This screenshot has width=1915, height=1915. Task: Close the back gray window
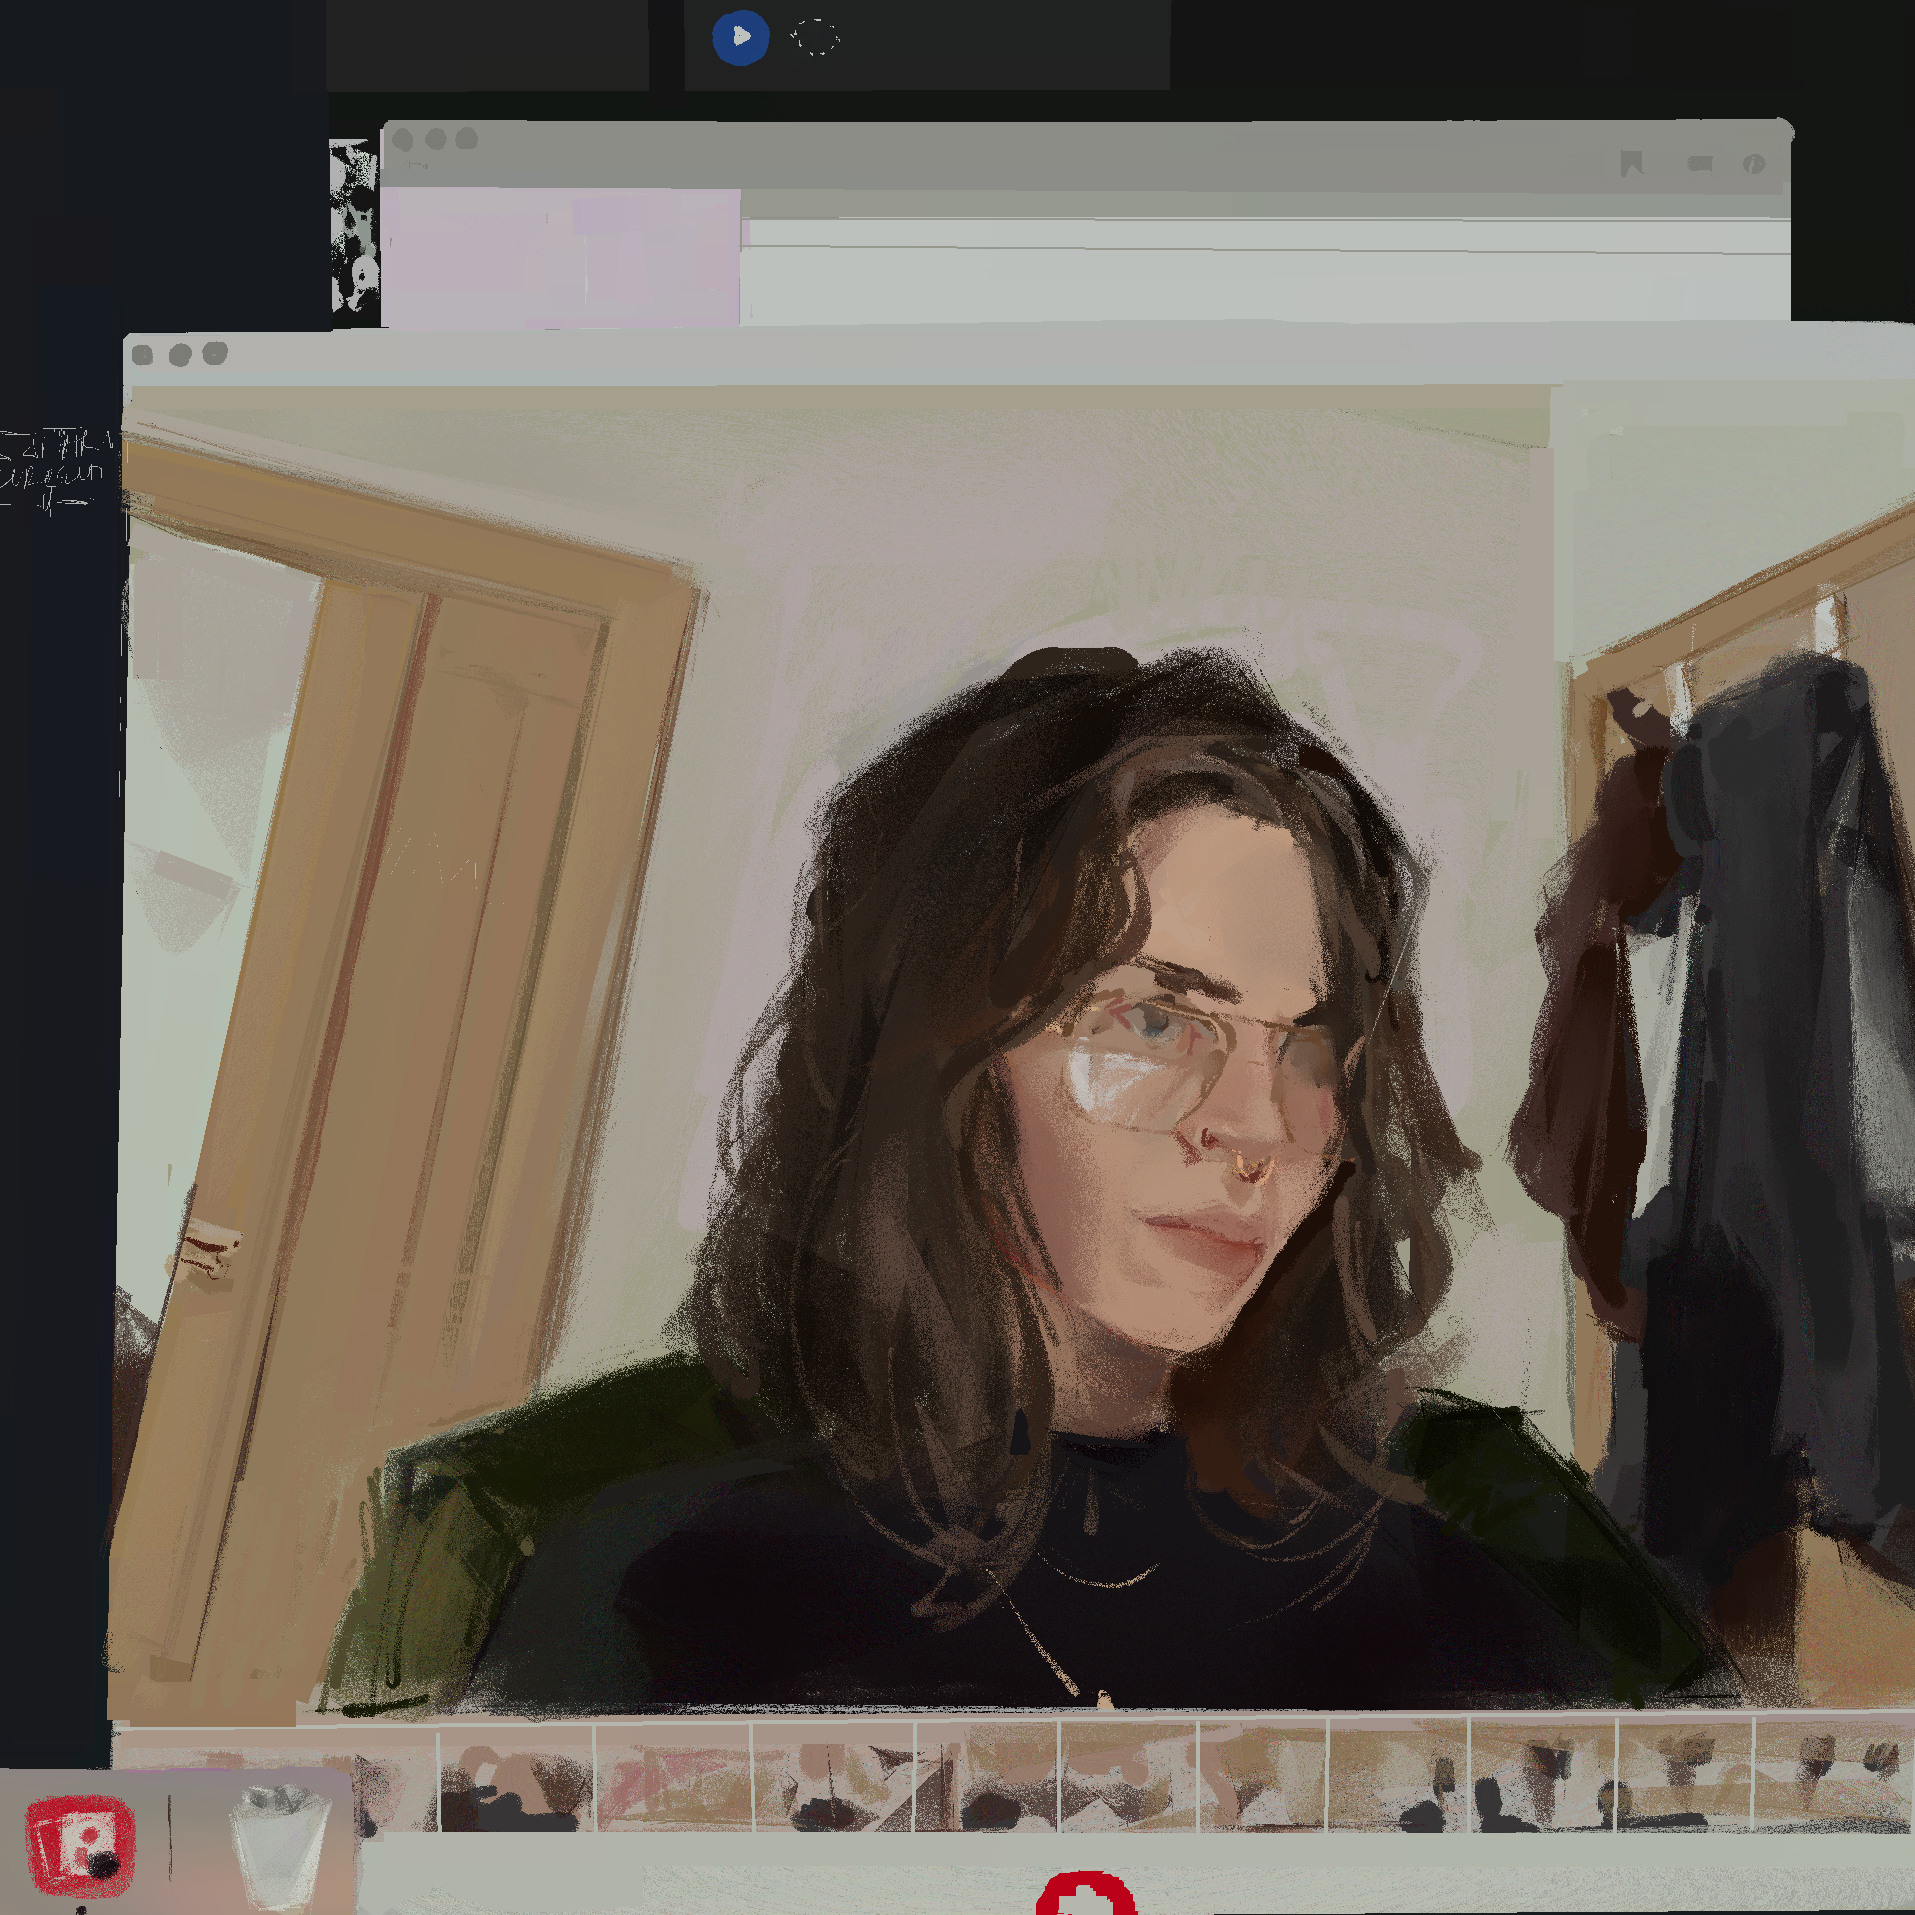pos(402,140)
